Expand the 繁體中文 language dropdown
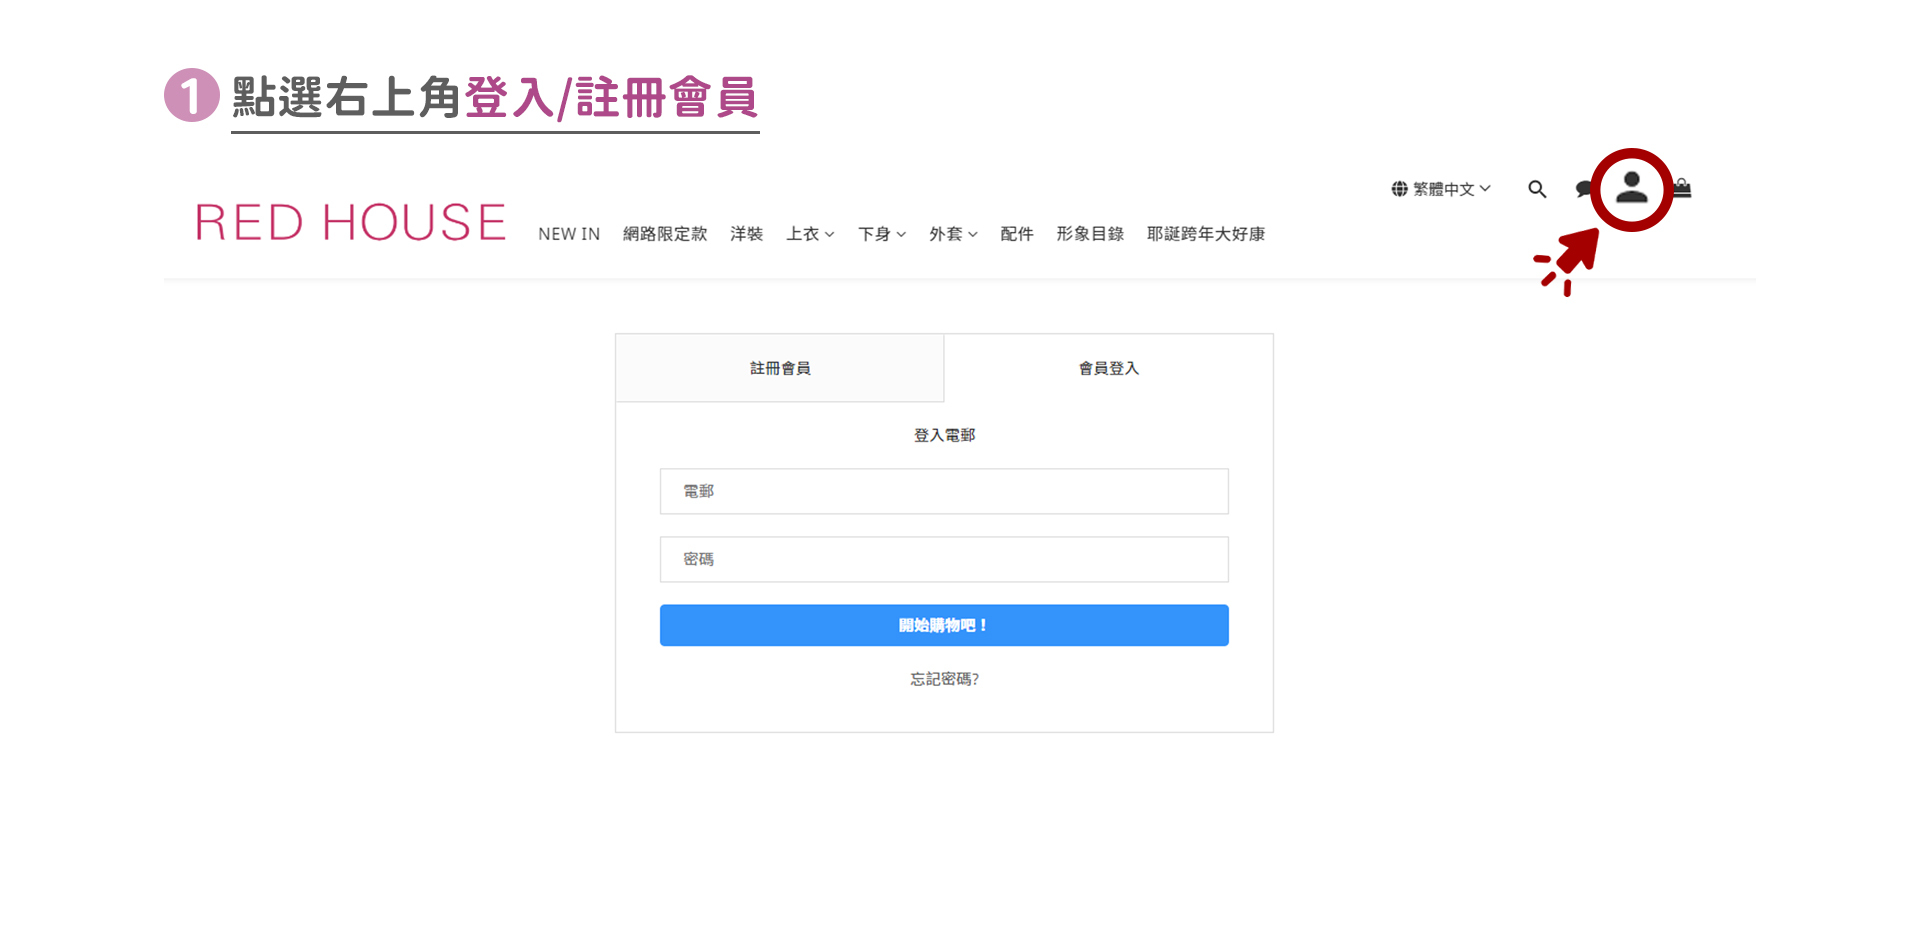 1451,189
